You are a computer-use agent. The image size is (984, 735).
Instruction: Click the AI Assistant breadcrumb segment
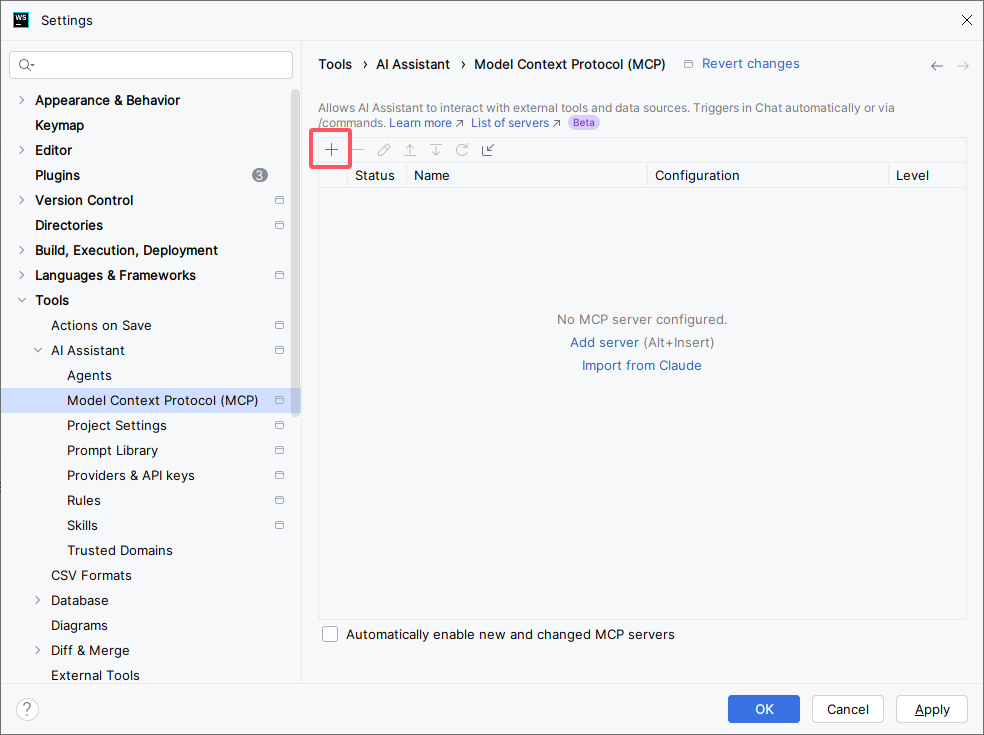tap(413, 64)
